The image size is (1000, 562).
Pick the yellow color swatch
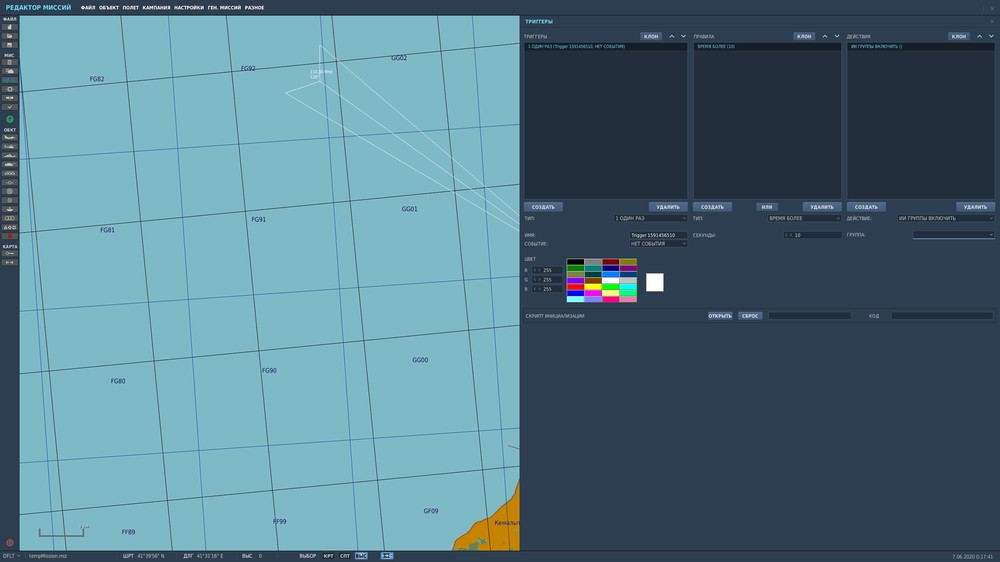pos(593,287)
